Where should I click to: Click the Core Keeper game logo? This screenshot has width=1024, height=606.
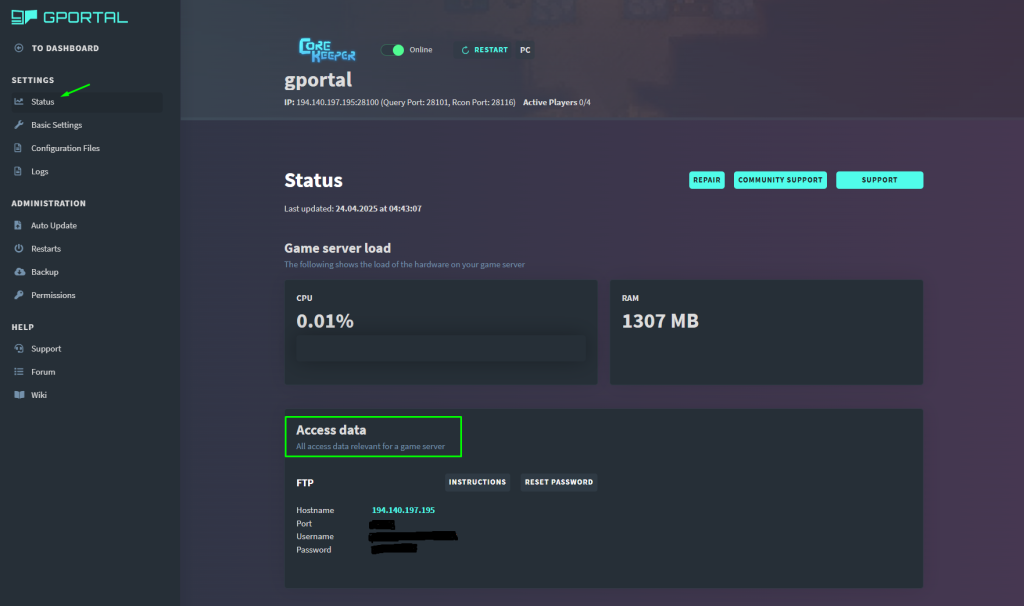[327, 50]
